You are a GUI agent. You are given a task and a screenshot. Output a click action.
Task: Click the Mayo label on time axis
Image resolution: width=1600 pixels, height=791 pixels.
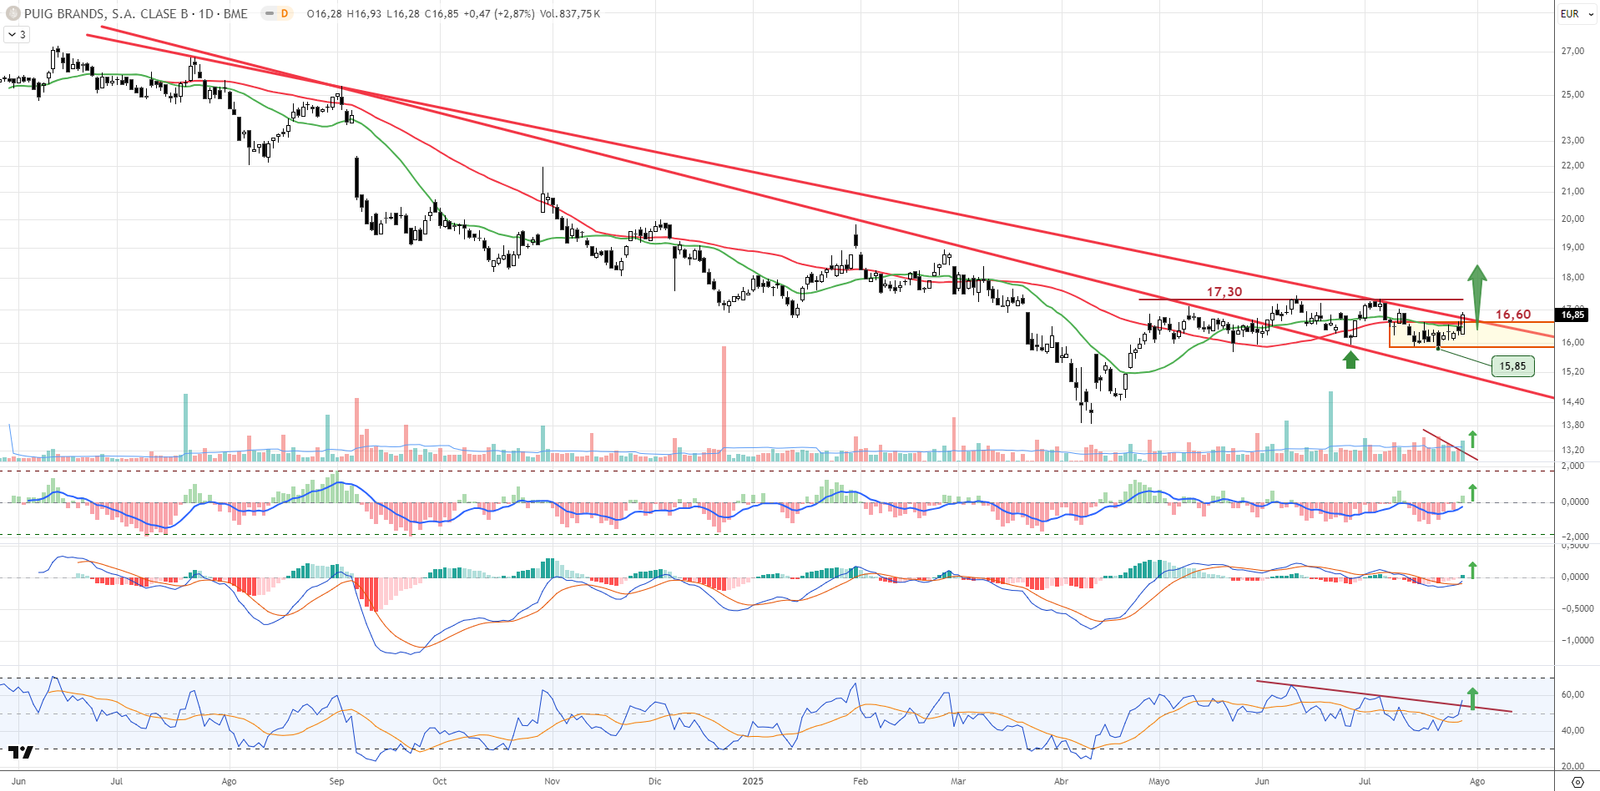point(1159,781)
